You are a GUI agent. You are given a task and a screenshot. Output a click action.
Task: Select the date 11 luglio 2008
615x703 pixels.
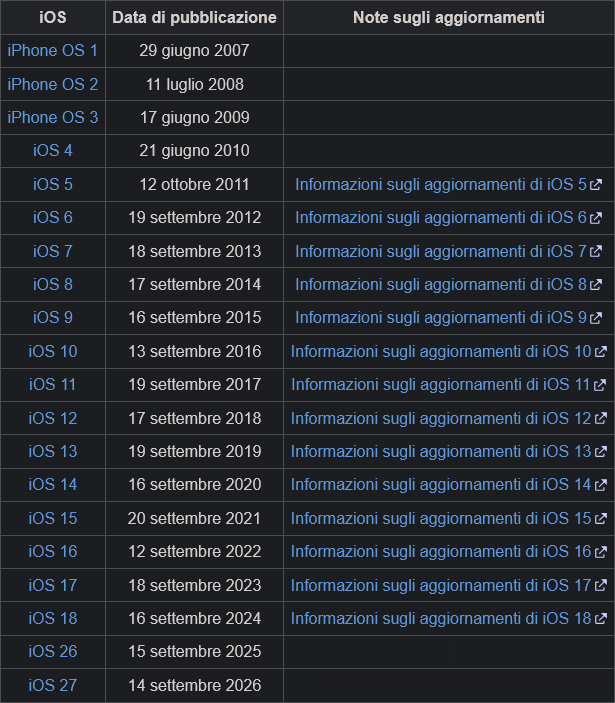pos(195,84)
